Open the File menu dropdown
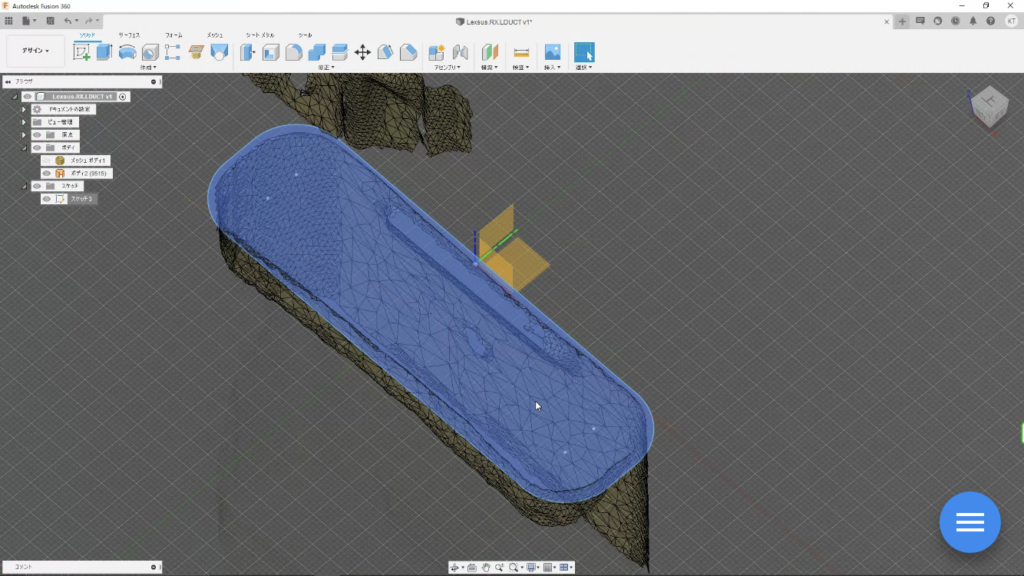The height and width of the screenshot is (576, 1024). pos(29,21)
